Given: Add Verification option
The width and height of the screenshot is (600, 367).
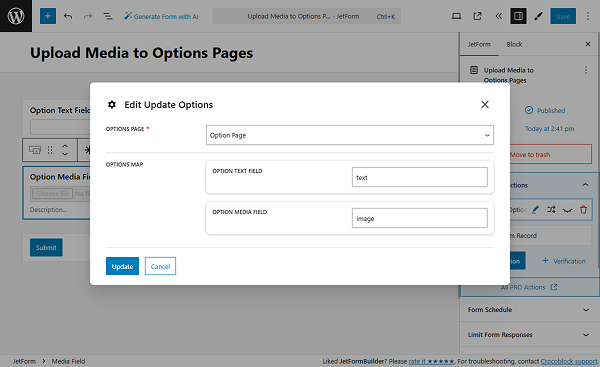Looking at the screenshot, I should click(564, 261).
